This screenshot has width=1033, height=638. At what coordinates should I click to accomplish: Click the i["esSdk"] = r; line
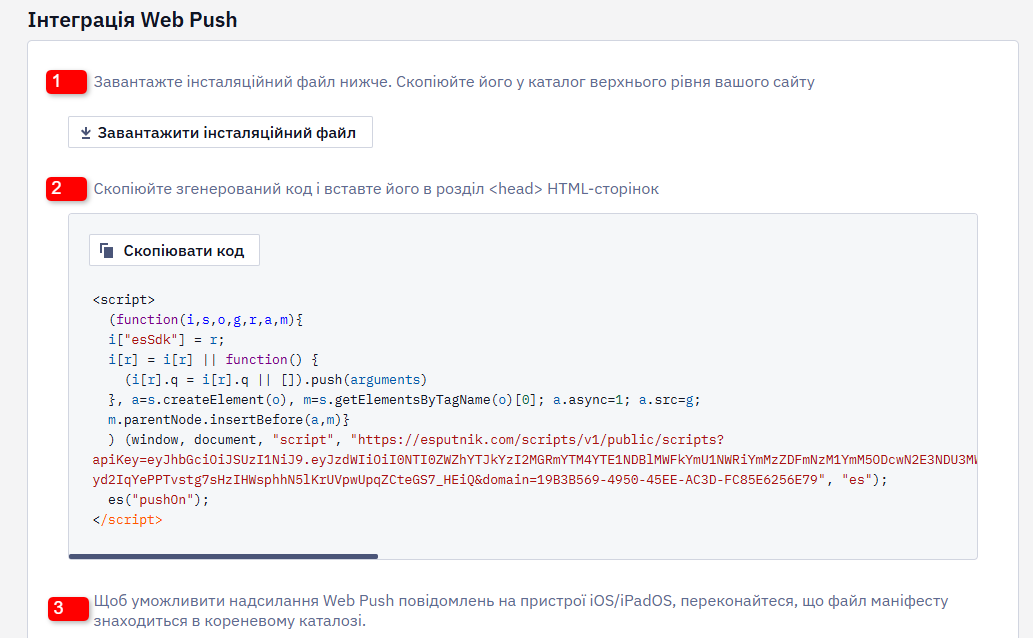[x=166, y=340]
